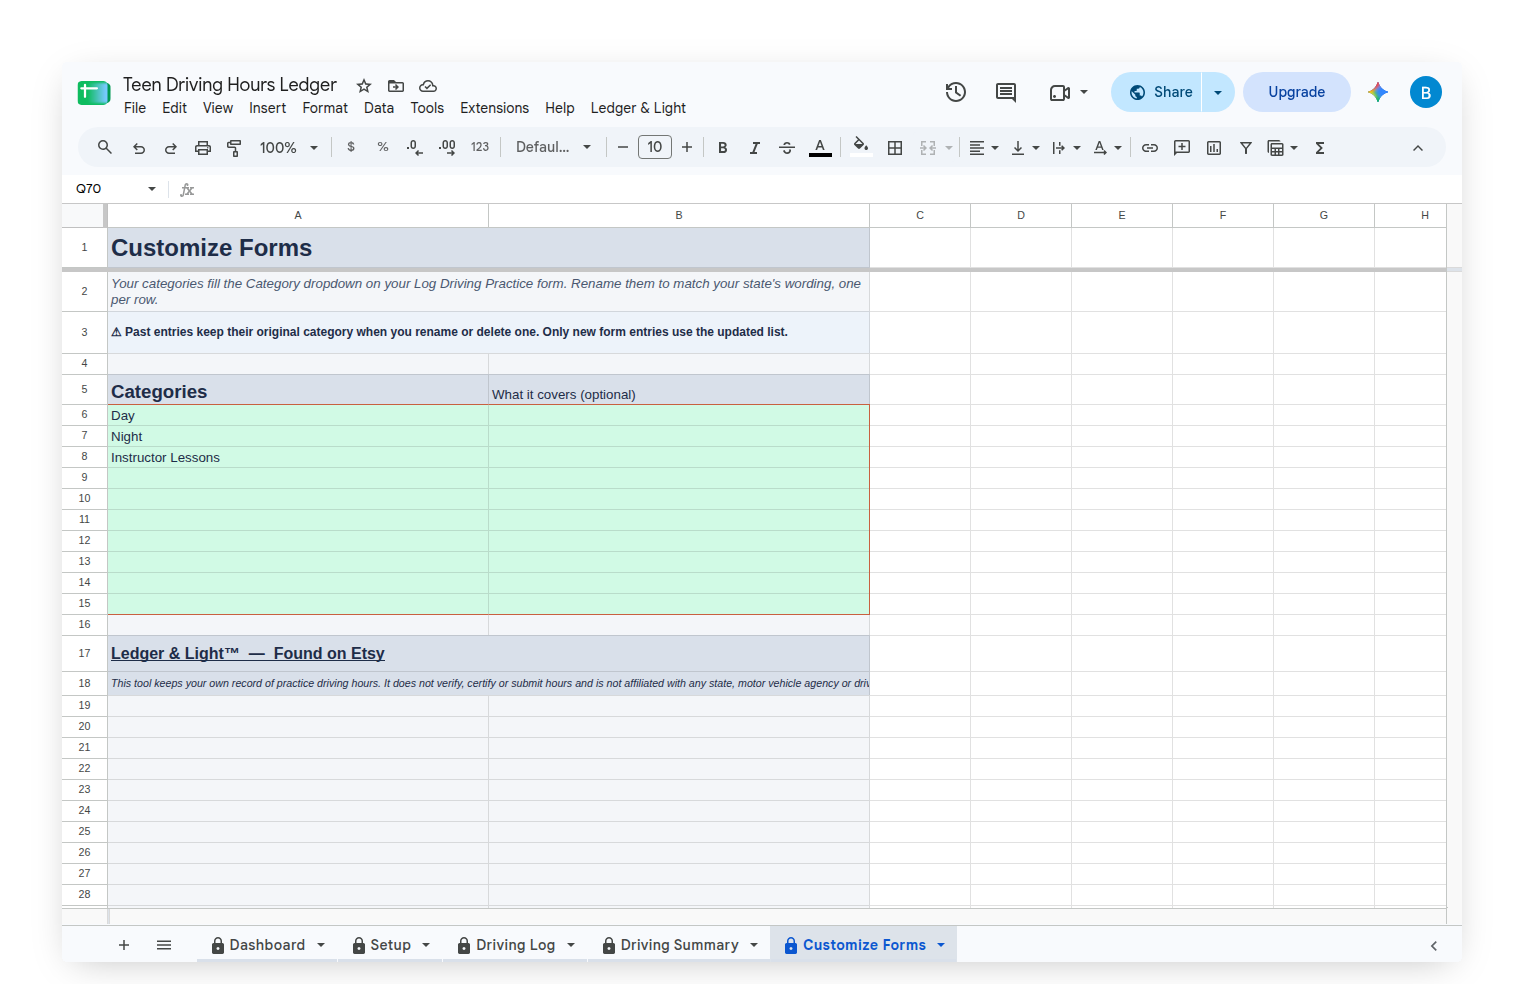Create a filter icon
This screenshot has width=1524, height=984.
pos(1246,148)
